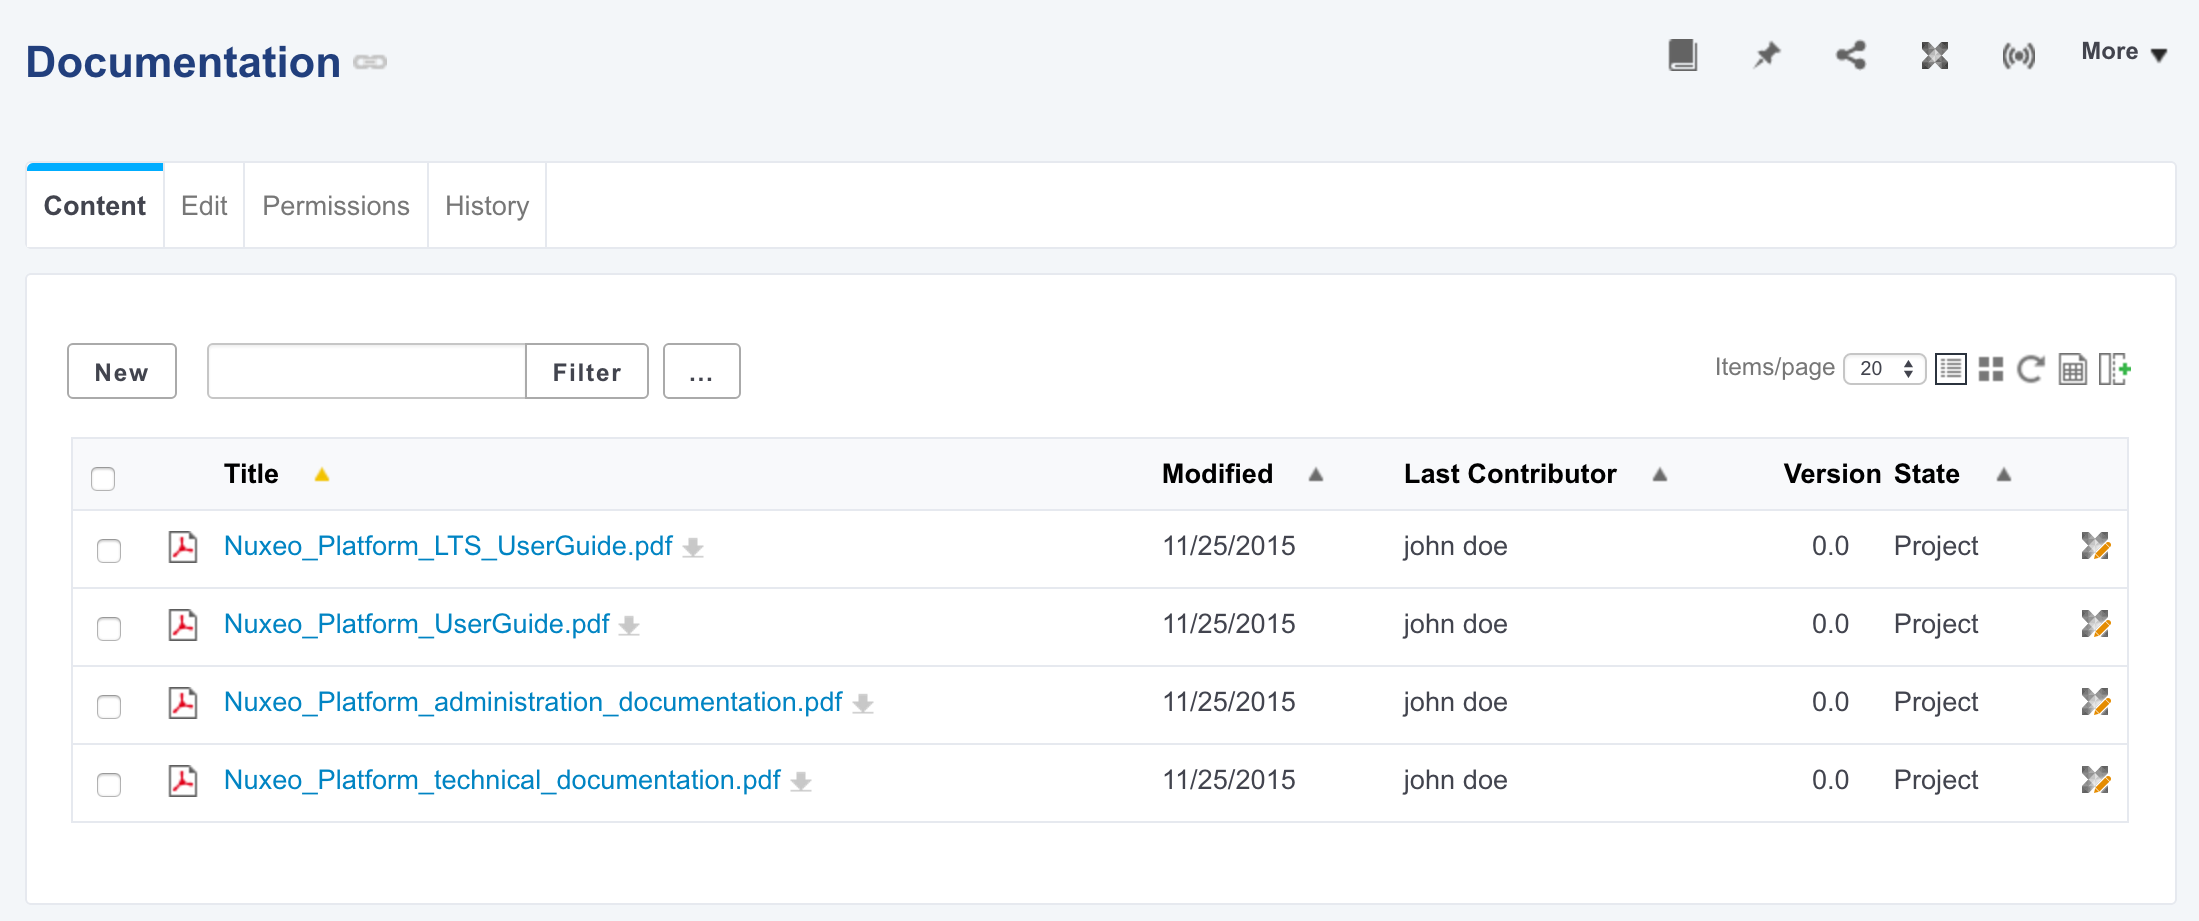Switch to the Content tab

[95, 206]
